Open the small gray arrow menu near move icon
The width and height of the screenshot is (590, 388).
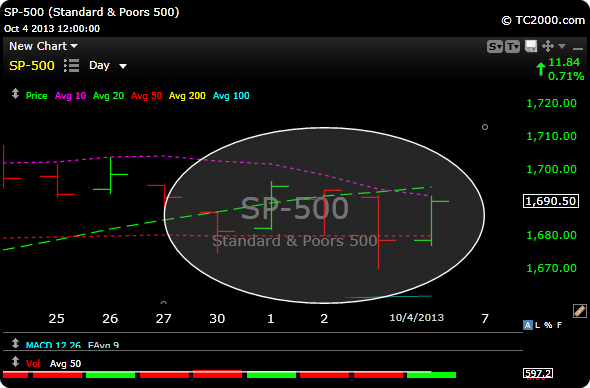click(562, 46)
